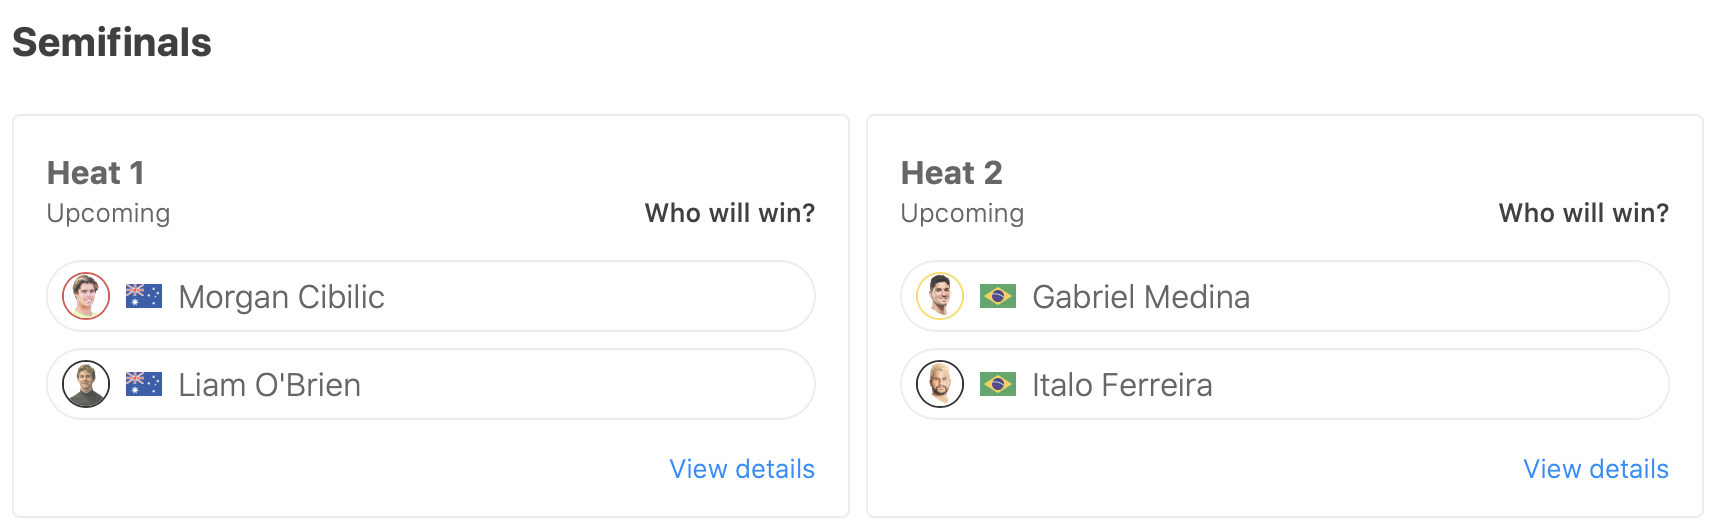Click Gabriel Medina's profile avatar
Screen dimensions: 1720x528
tap(940, 296)
